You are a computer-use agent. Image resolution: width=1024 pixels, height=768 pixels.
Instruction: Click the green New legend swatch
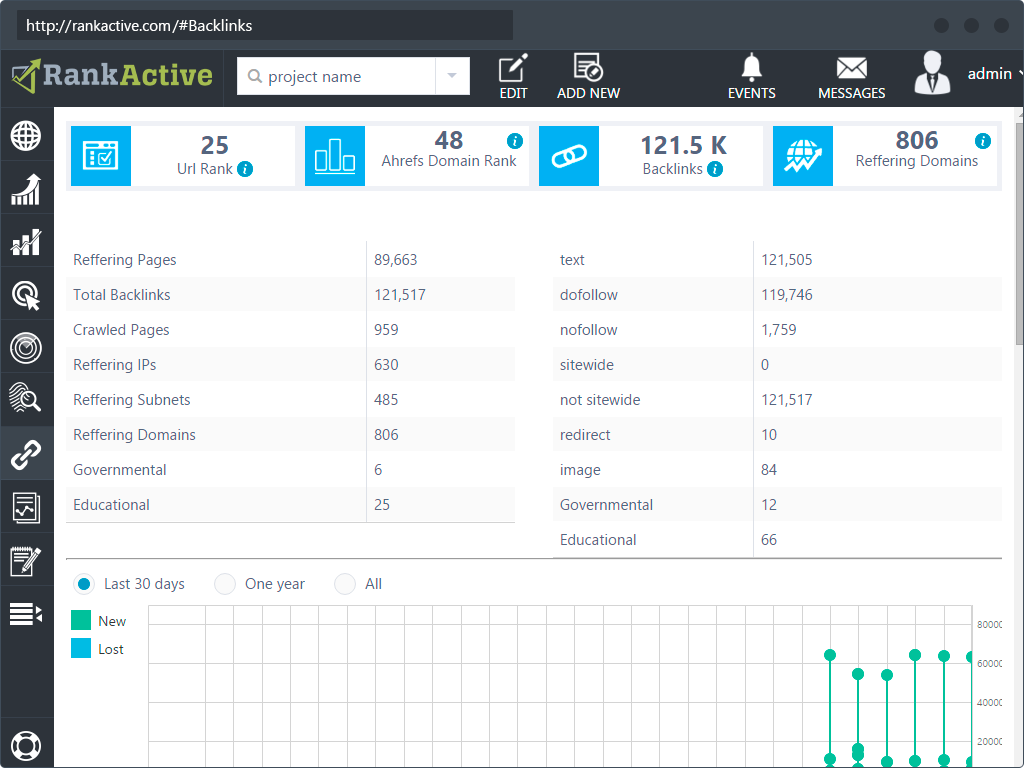pos(81,620)
